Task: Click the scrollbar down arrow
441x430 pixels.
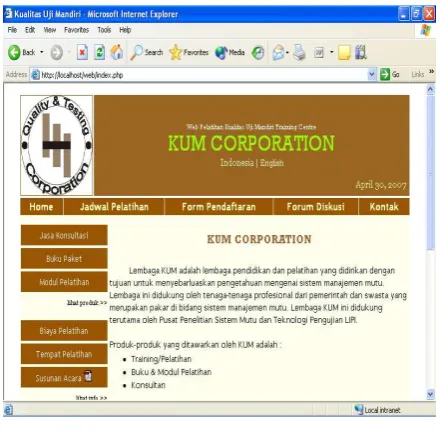Action: [430, 394]
